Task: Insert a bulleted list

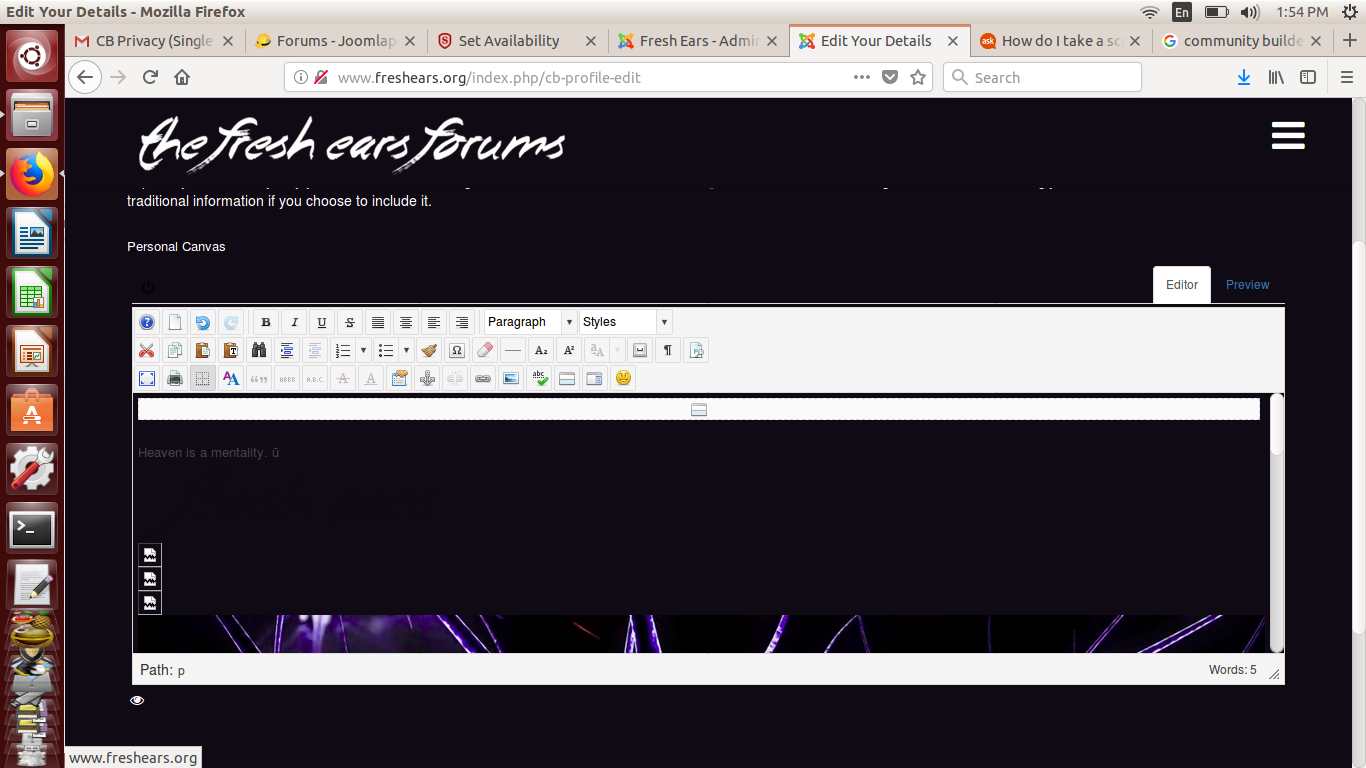Action: [x=387, y=350]
